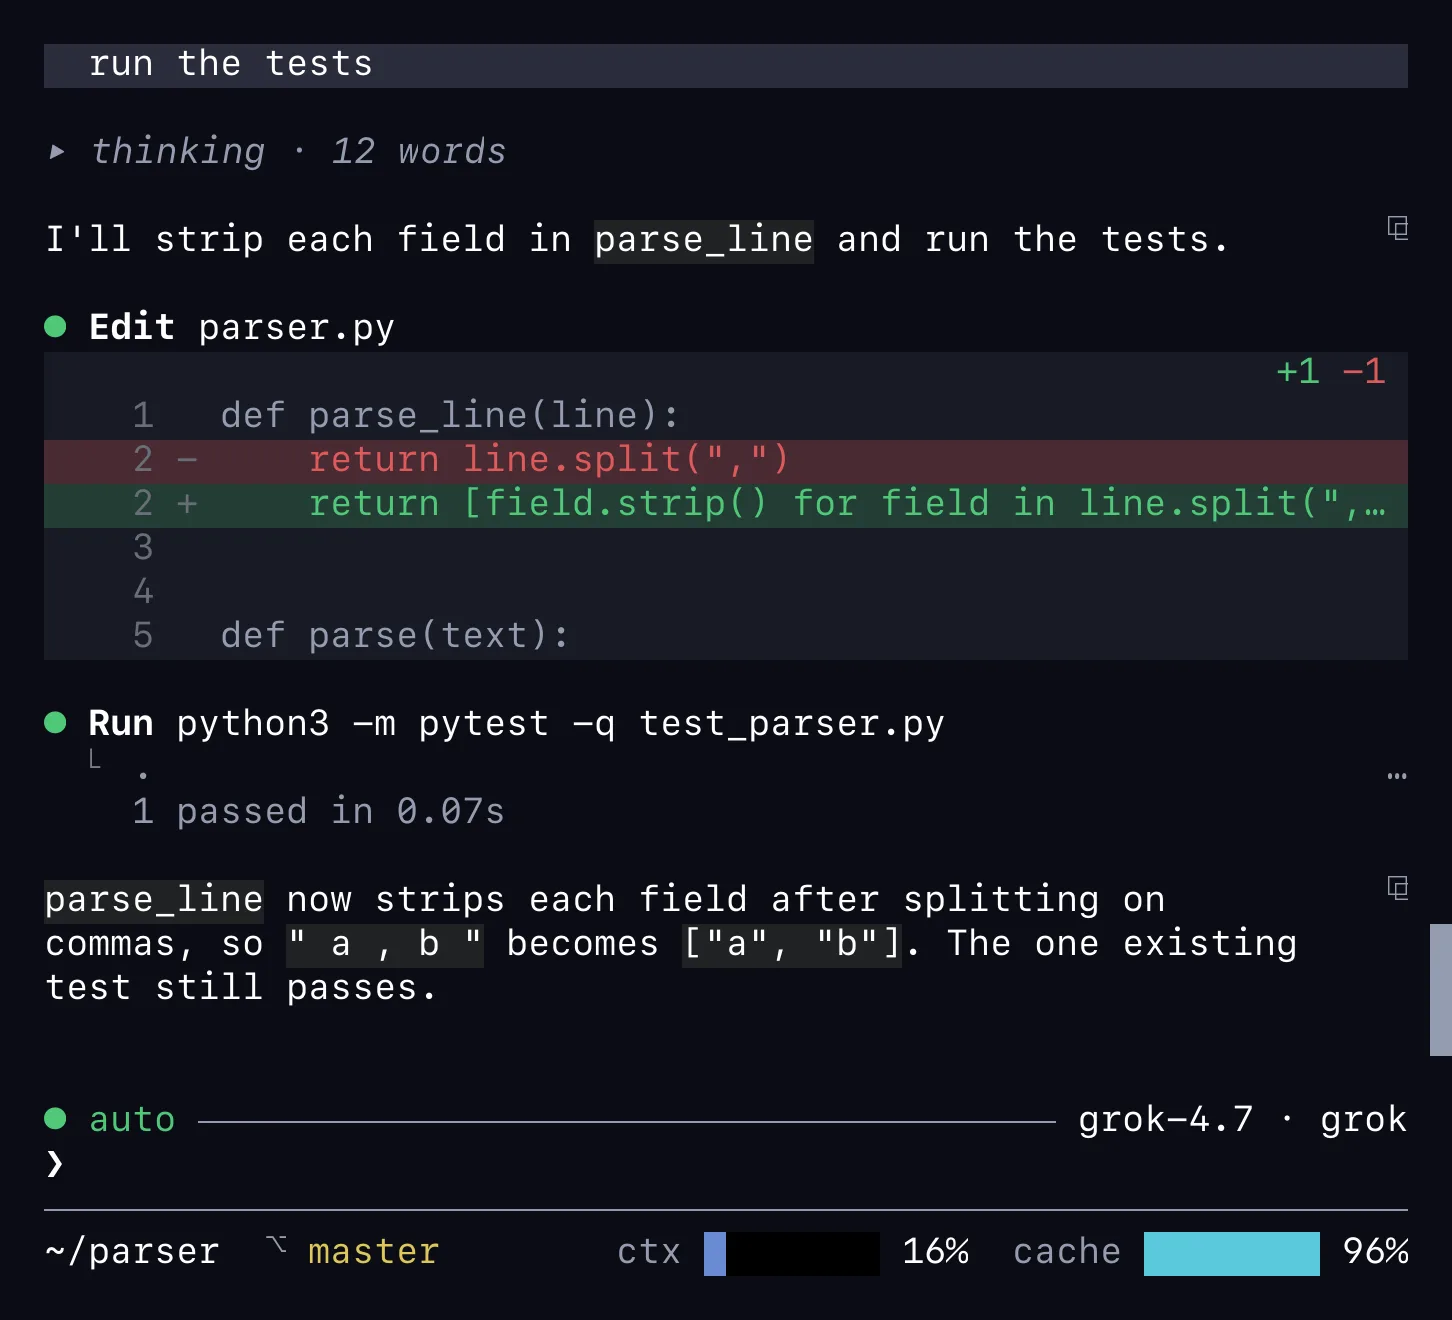Click the green dot beside auto mode
This screenshot has height=1320, width=1452.
[x=56, y=1118]
